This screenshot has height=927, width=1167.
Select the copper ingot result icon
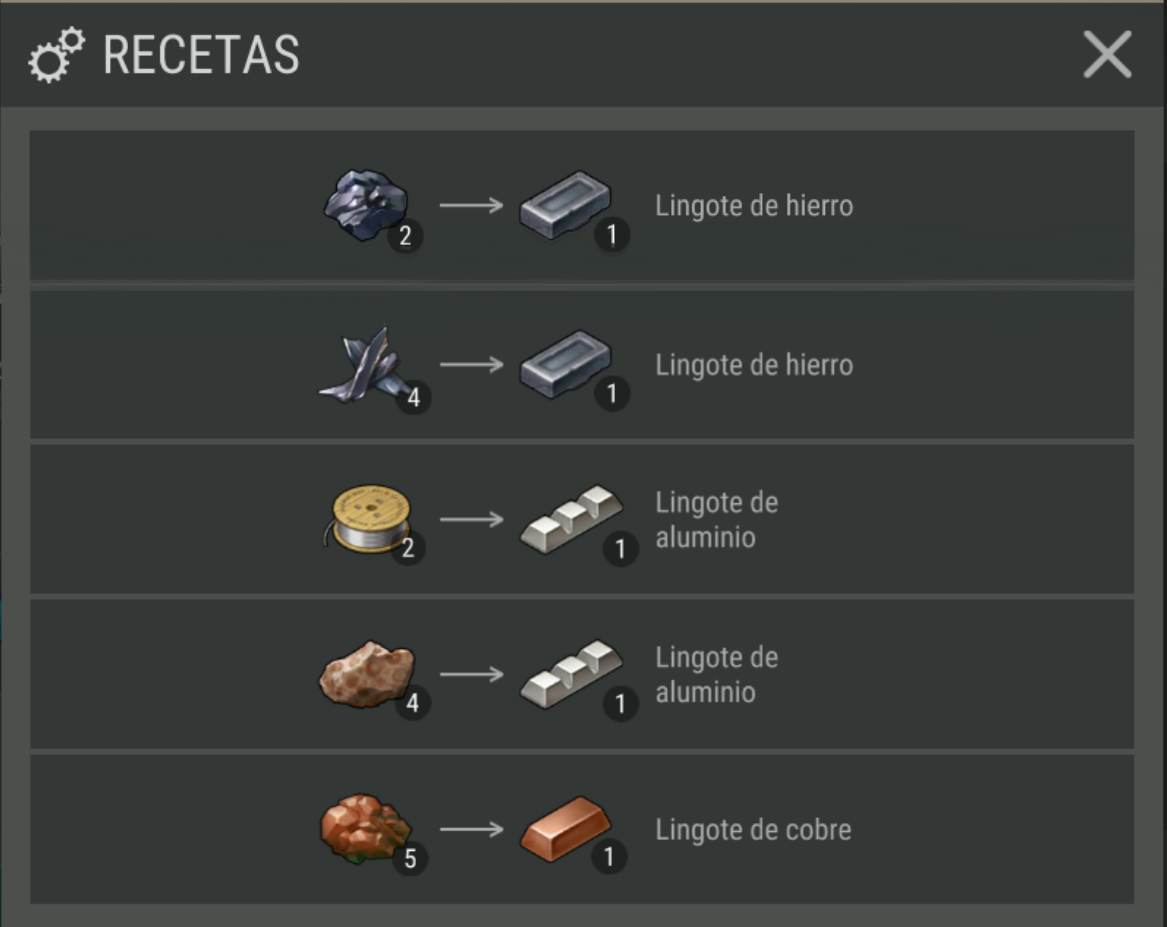click(566, 829)
